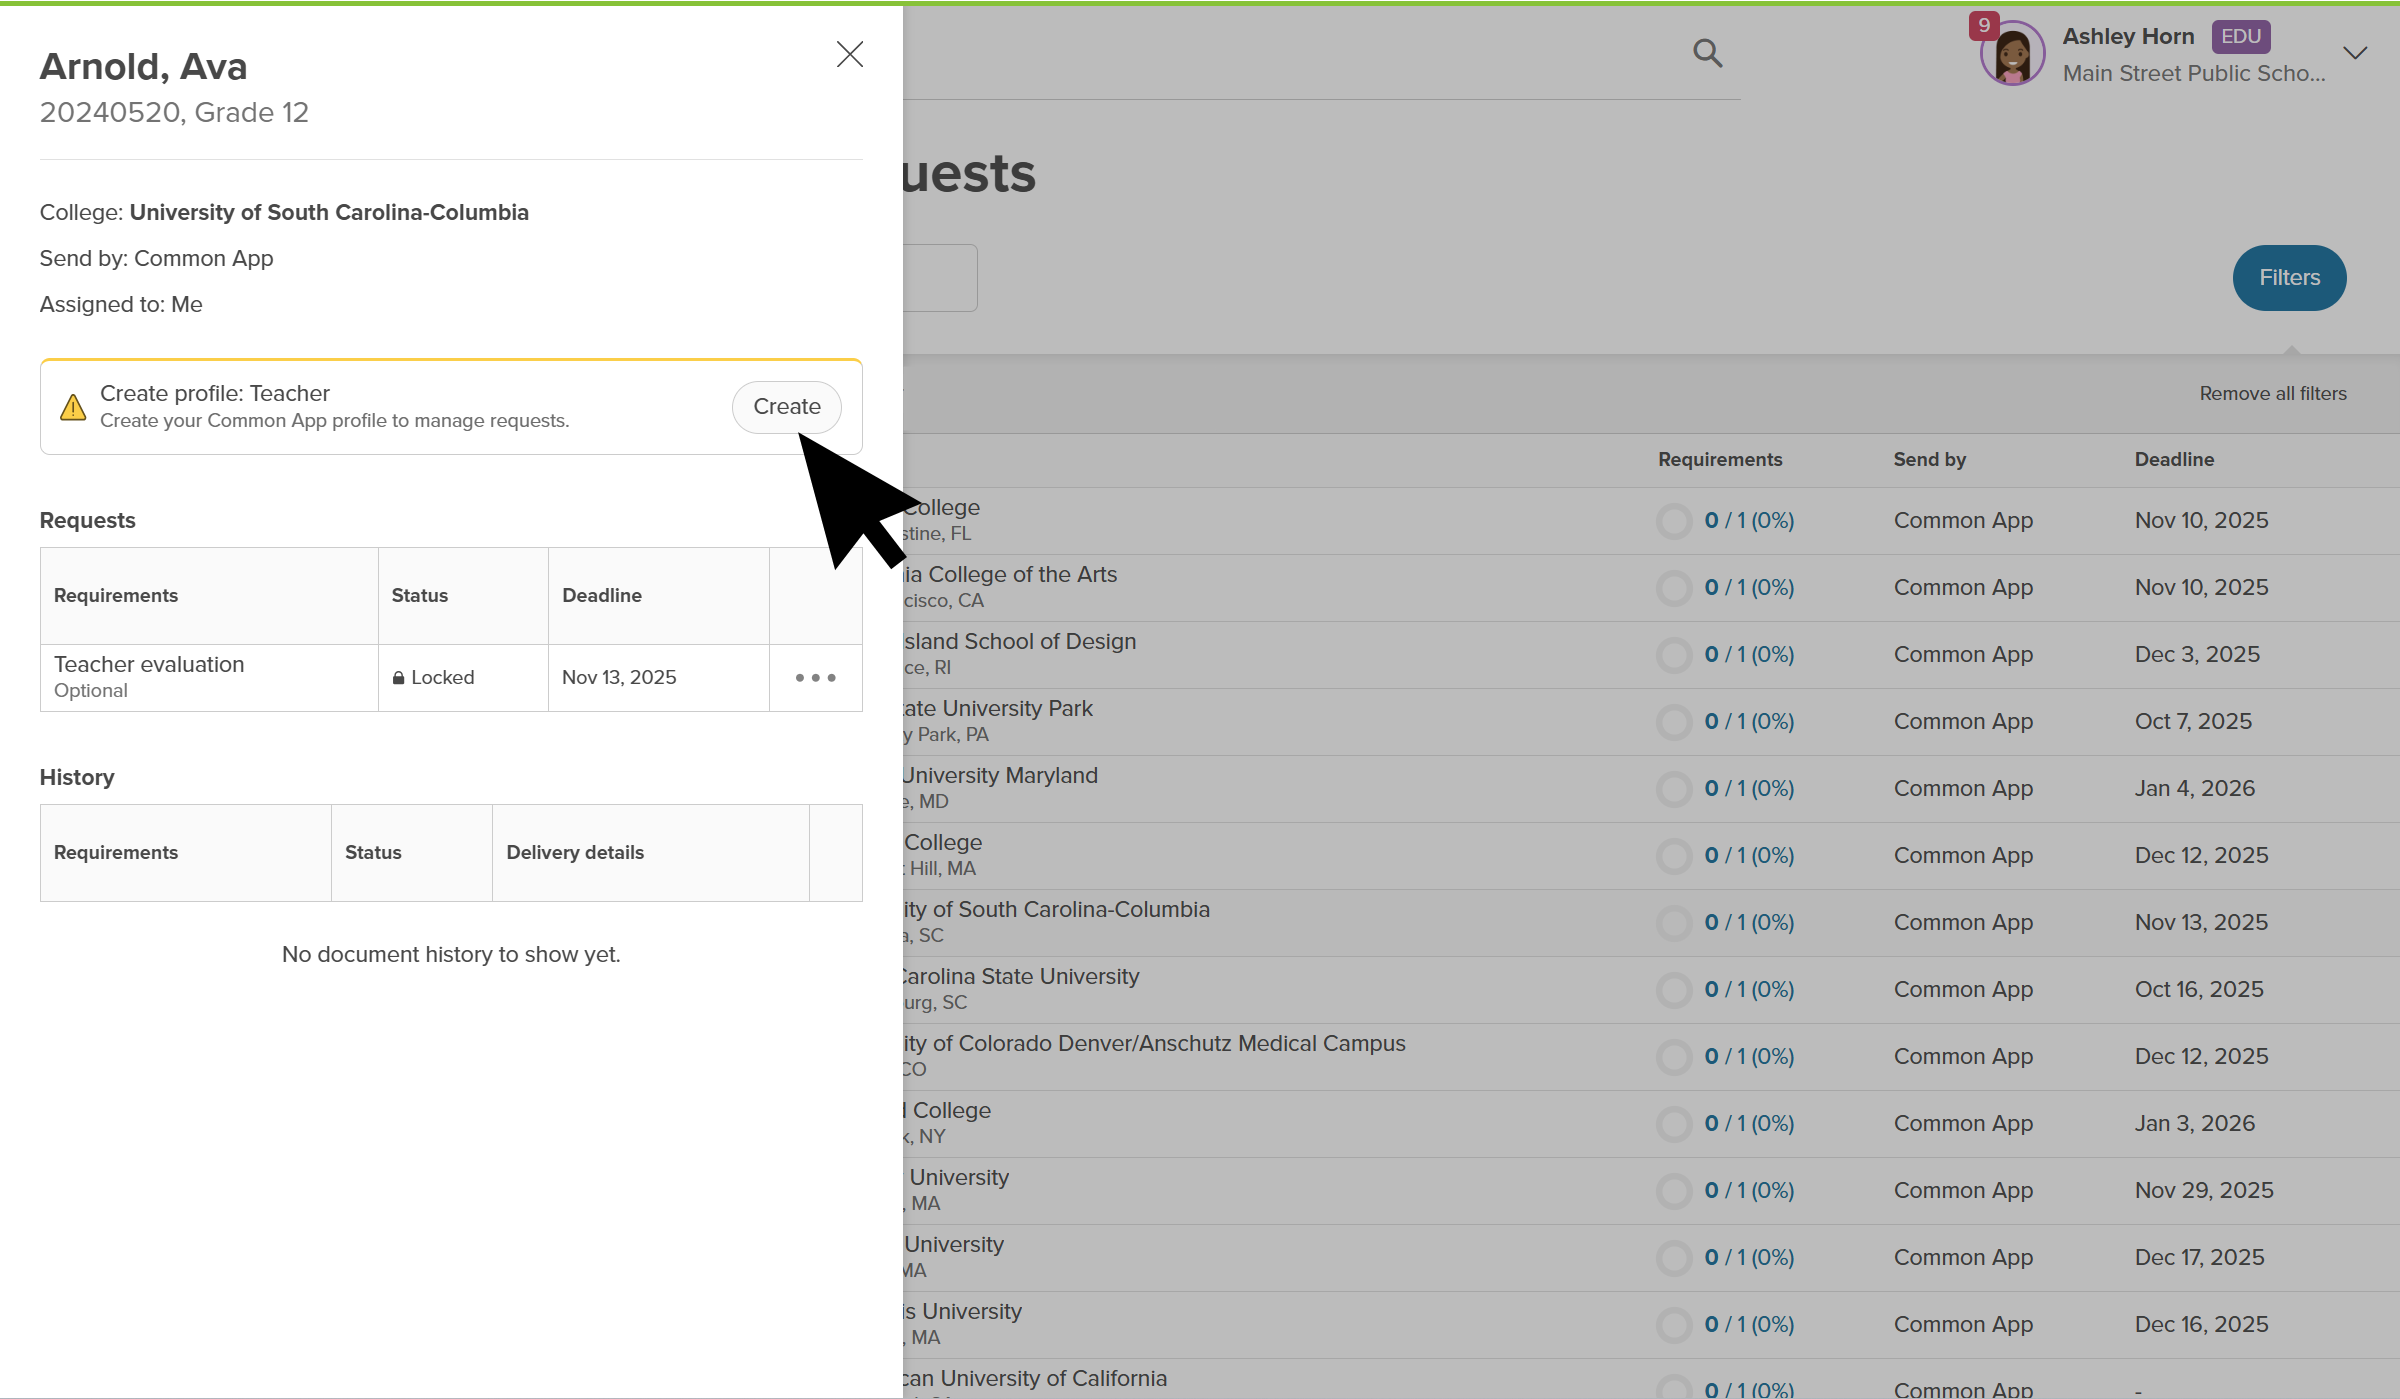Viewport: 2400px width, 1399px height.
Task: Toggle the requirement circle on the Orangeburg, SC row
Action: (1674, 989)
